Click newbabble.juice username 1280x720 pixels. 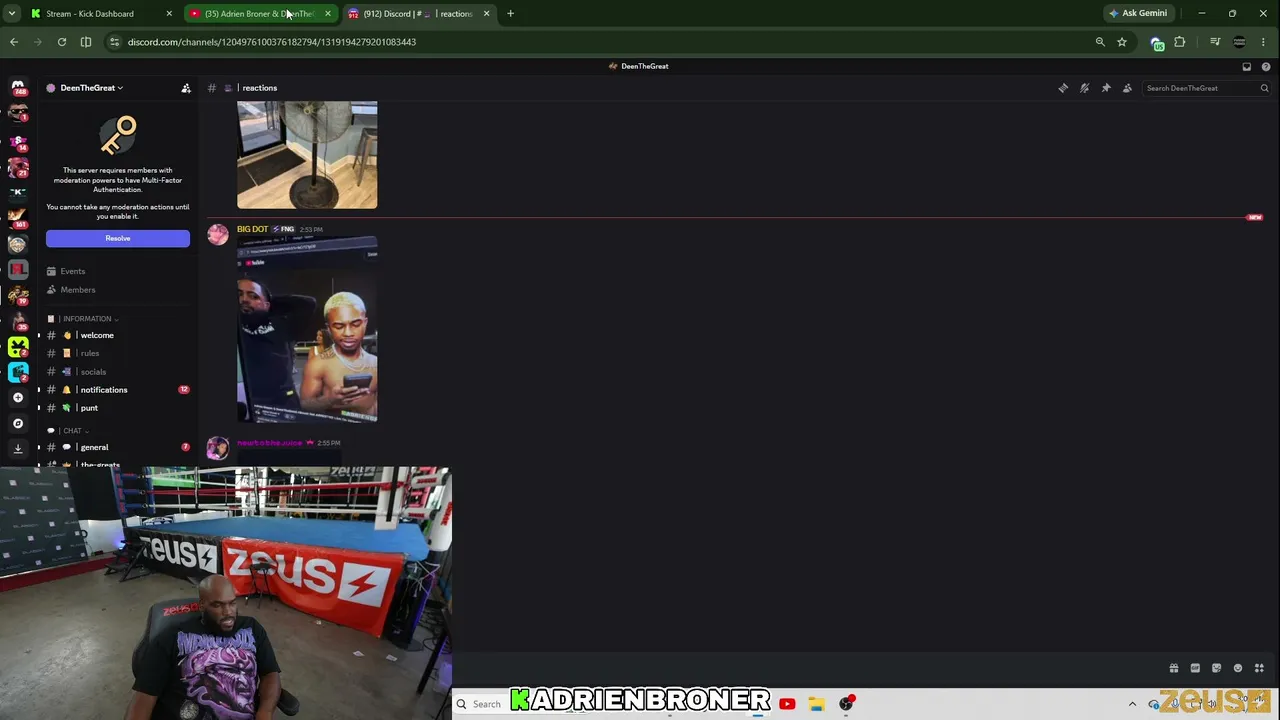pos(270,443)
